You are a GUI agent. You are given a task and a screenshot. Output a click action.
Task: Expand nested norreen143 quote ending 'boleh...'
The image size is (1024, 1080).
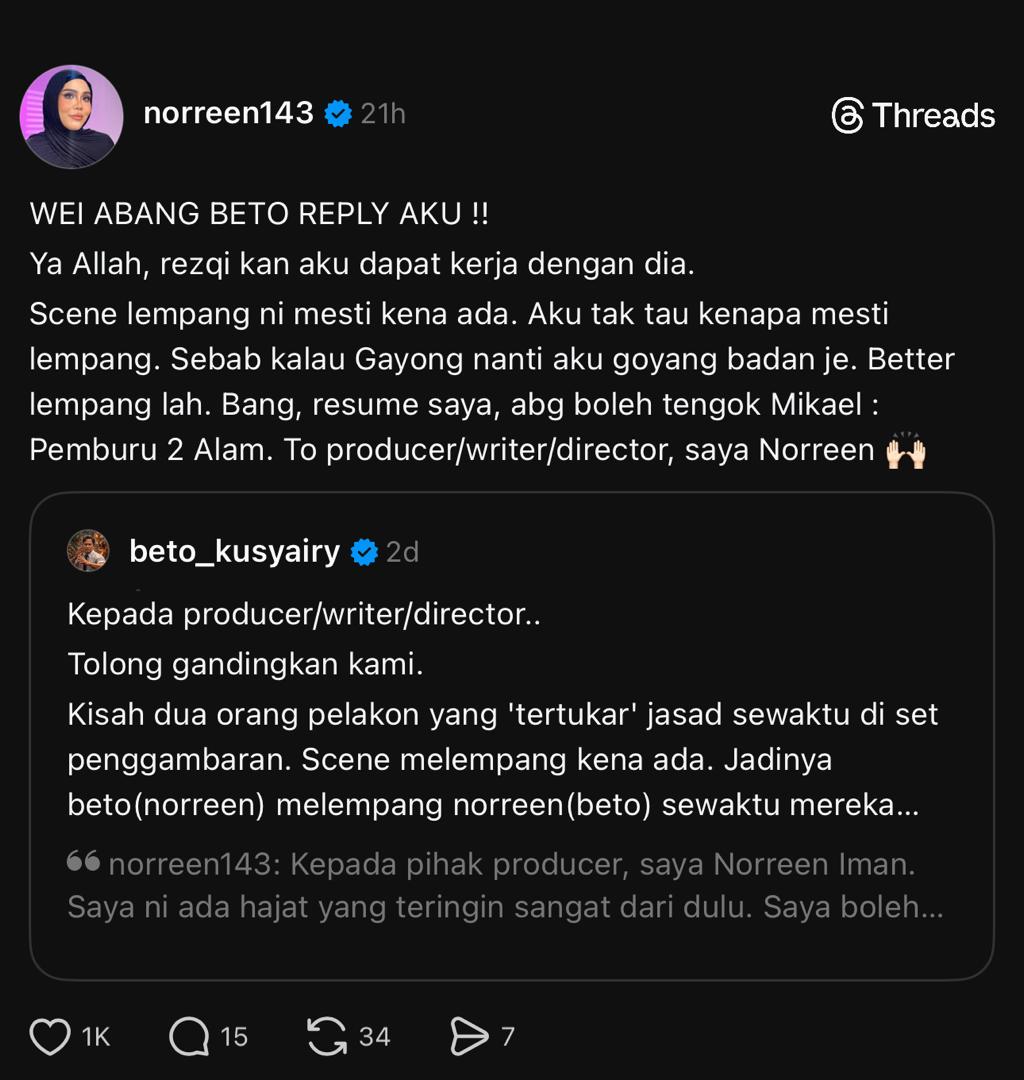920,907
